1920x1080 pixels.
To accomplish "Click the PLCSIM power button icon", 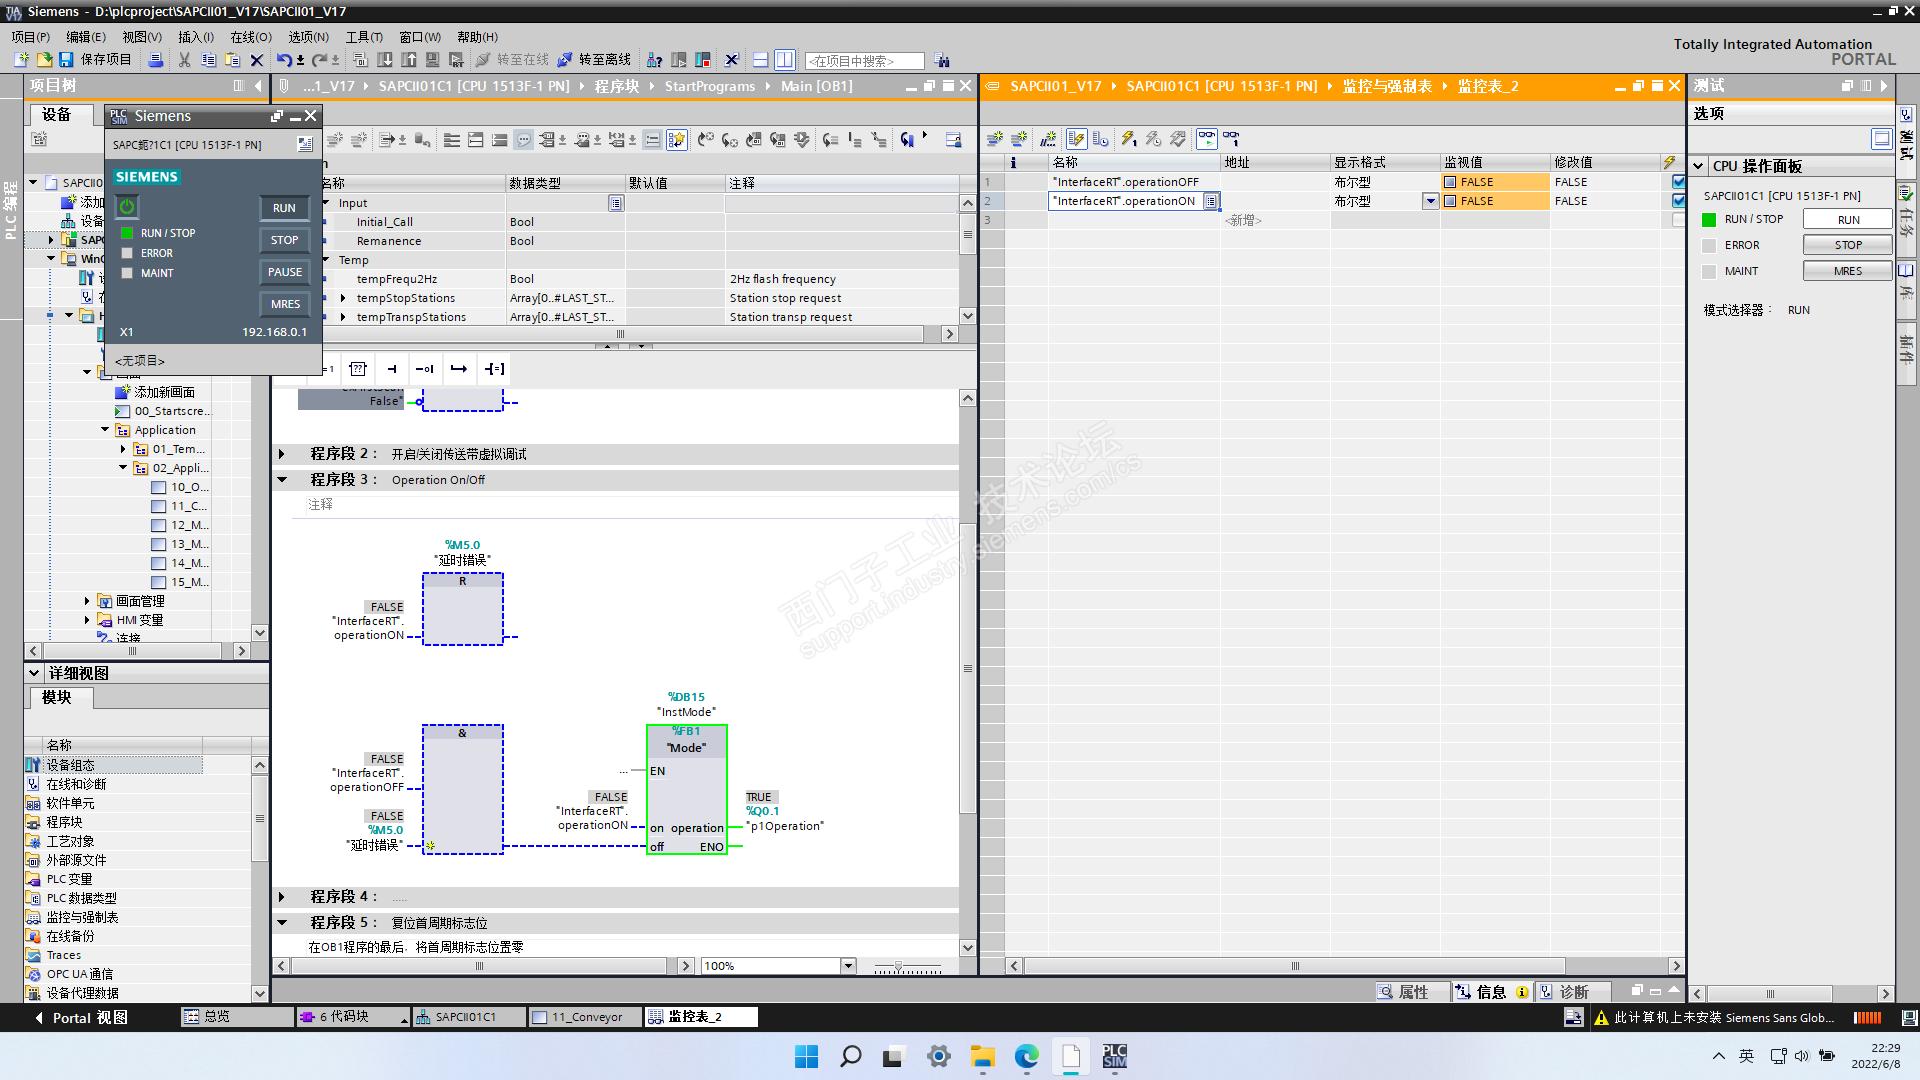I will tap(127, 207).
